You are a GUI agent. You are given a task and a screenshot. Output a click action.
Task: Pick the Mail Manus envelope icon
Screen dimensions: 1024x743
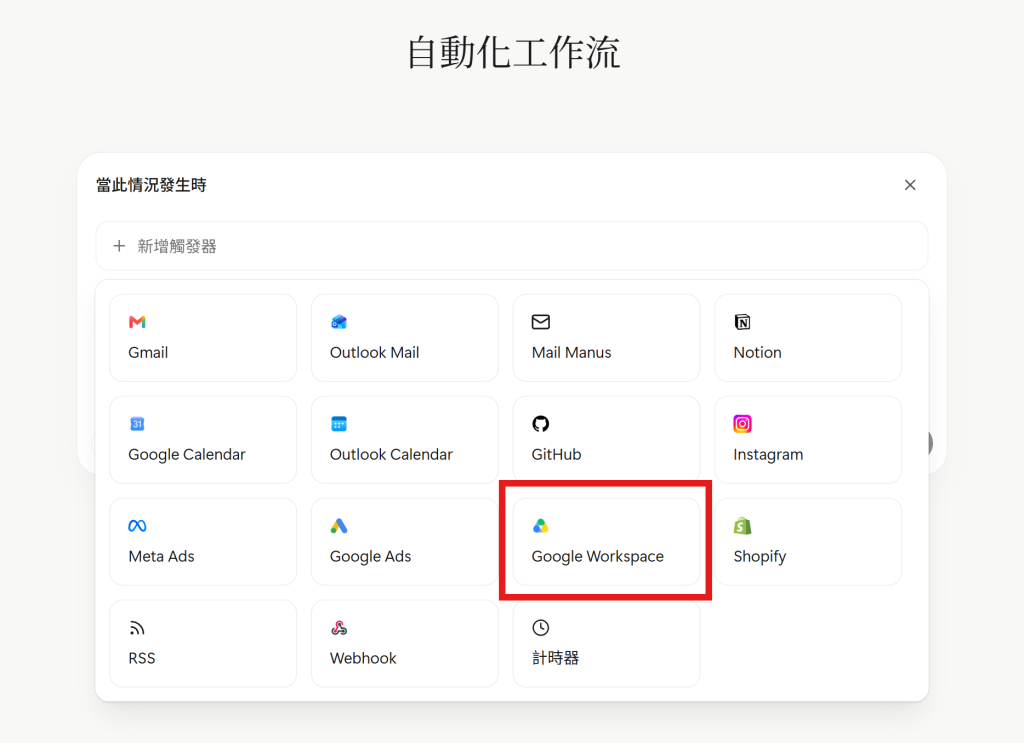click(x=541, y=322)
